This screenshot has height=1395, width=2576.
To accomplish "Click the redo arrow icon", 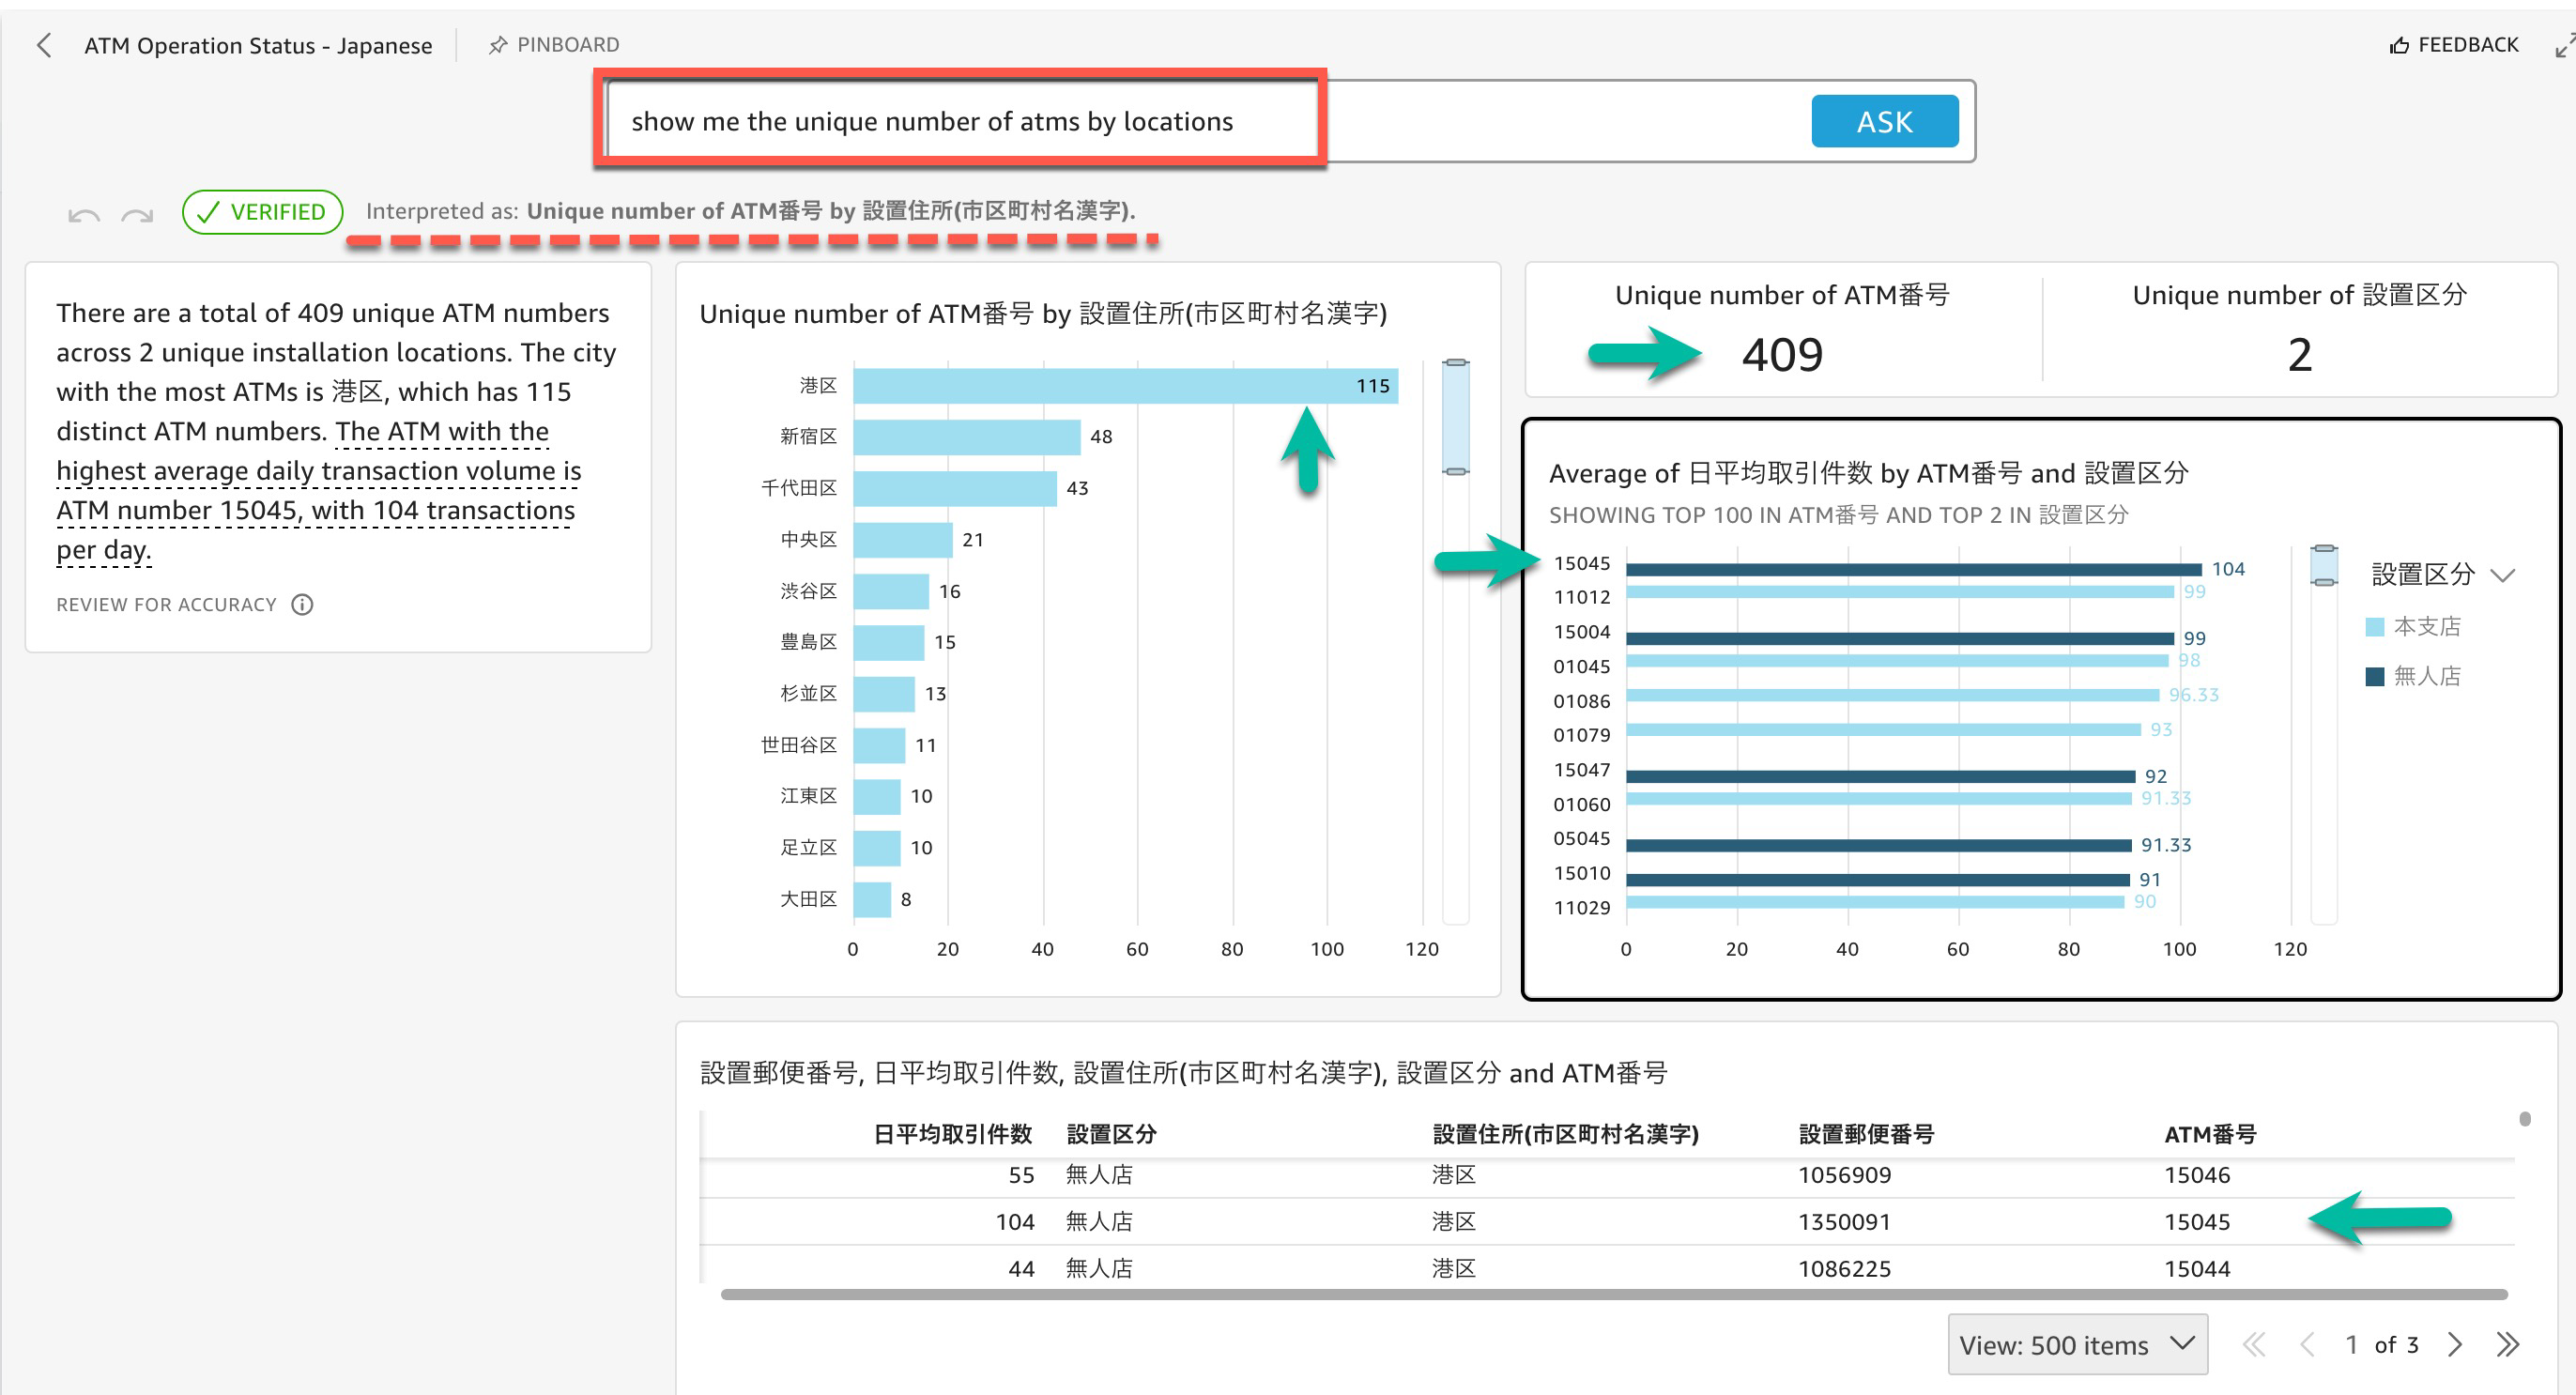I will pyautogui.click(x=137, y=214).
